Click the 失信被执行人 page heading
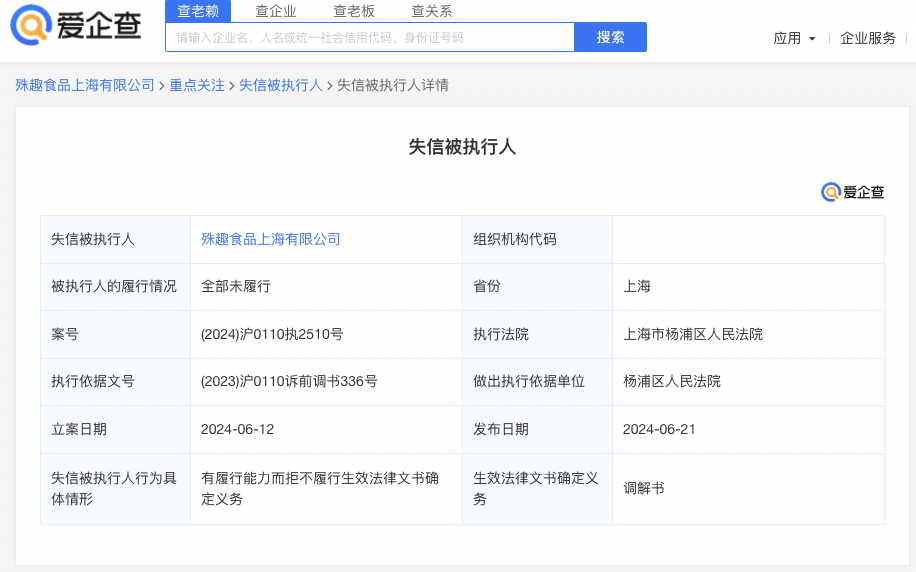916x572 pixels. 462,147
